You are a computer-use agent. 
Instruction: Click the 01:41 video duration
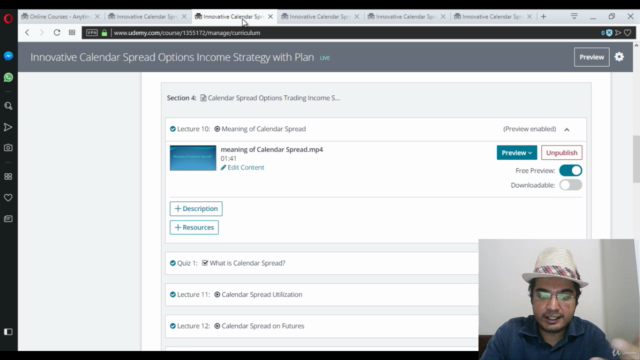[229, 158]
